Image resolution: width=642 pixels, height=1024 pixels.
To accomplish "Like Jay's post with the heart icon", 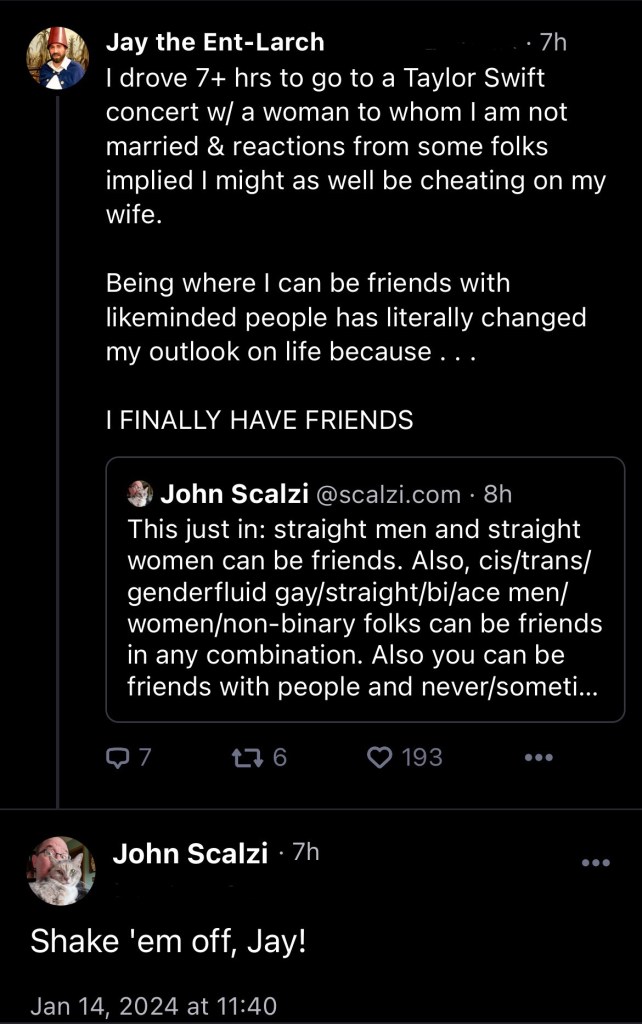I will tap(380, 758).
